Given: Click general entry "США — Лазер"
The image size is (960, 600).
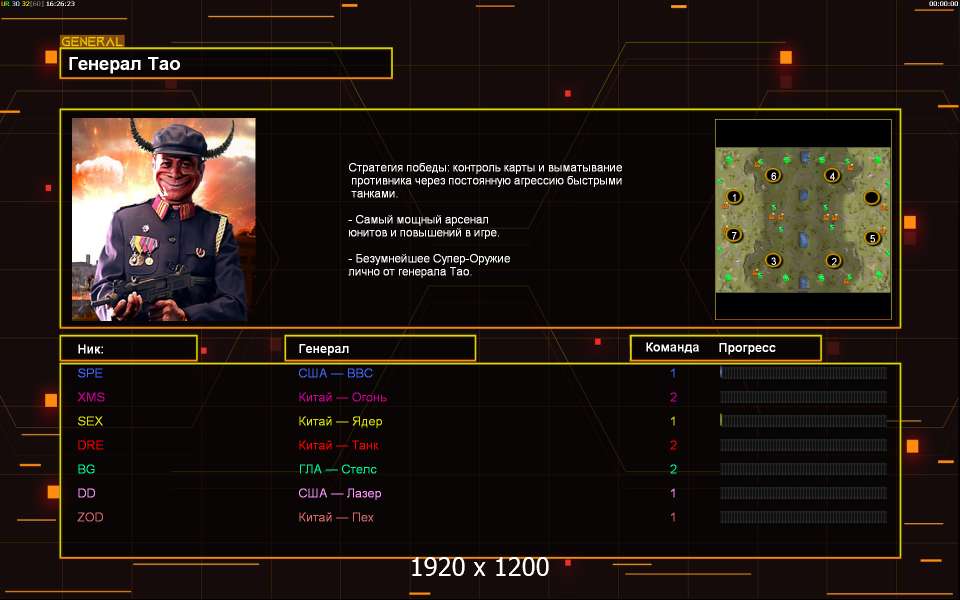Looking at the screenshot, I should pyautogui.click(x=340, y=493).
